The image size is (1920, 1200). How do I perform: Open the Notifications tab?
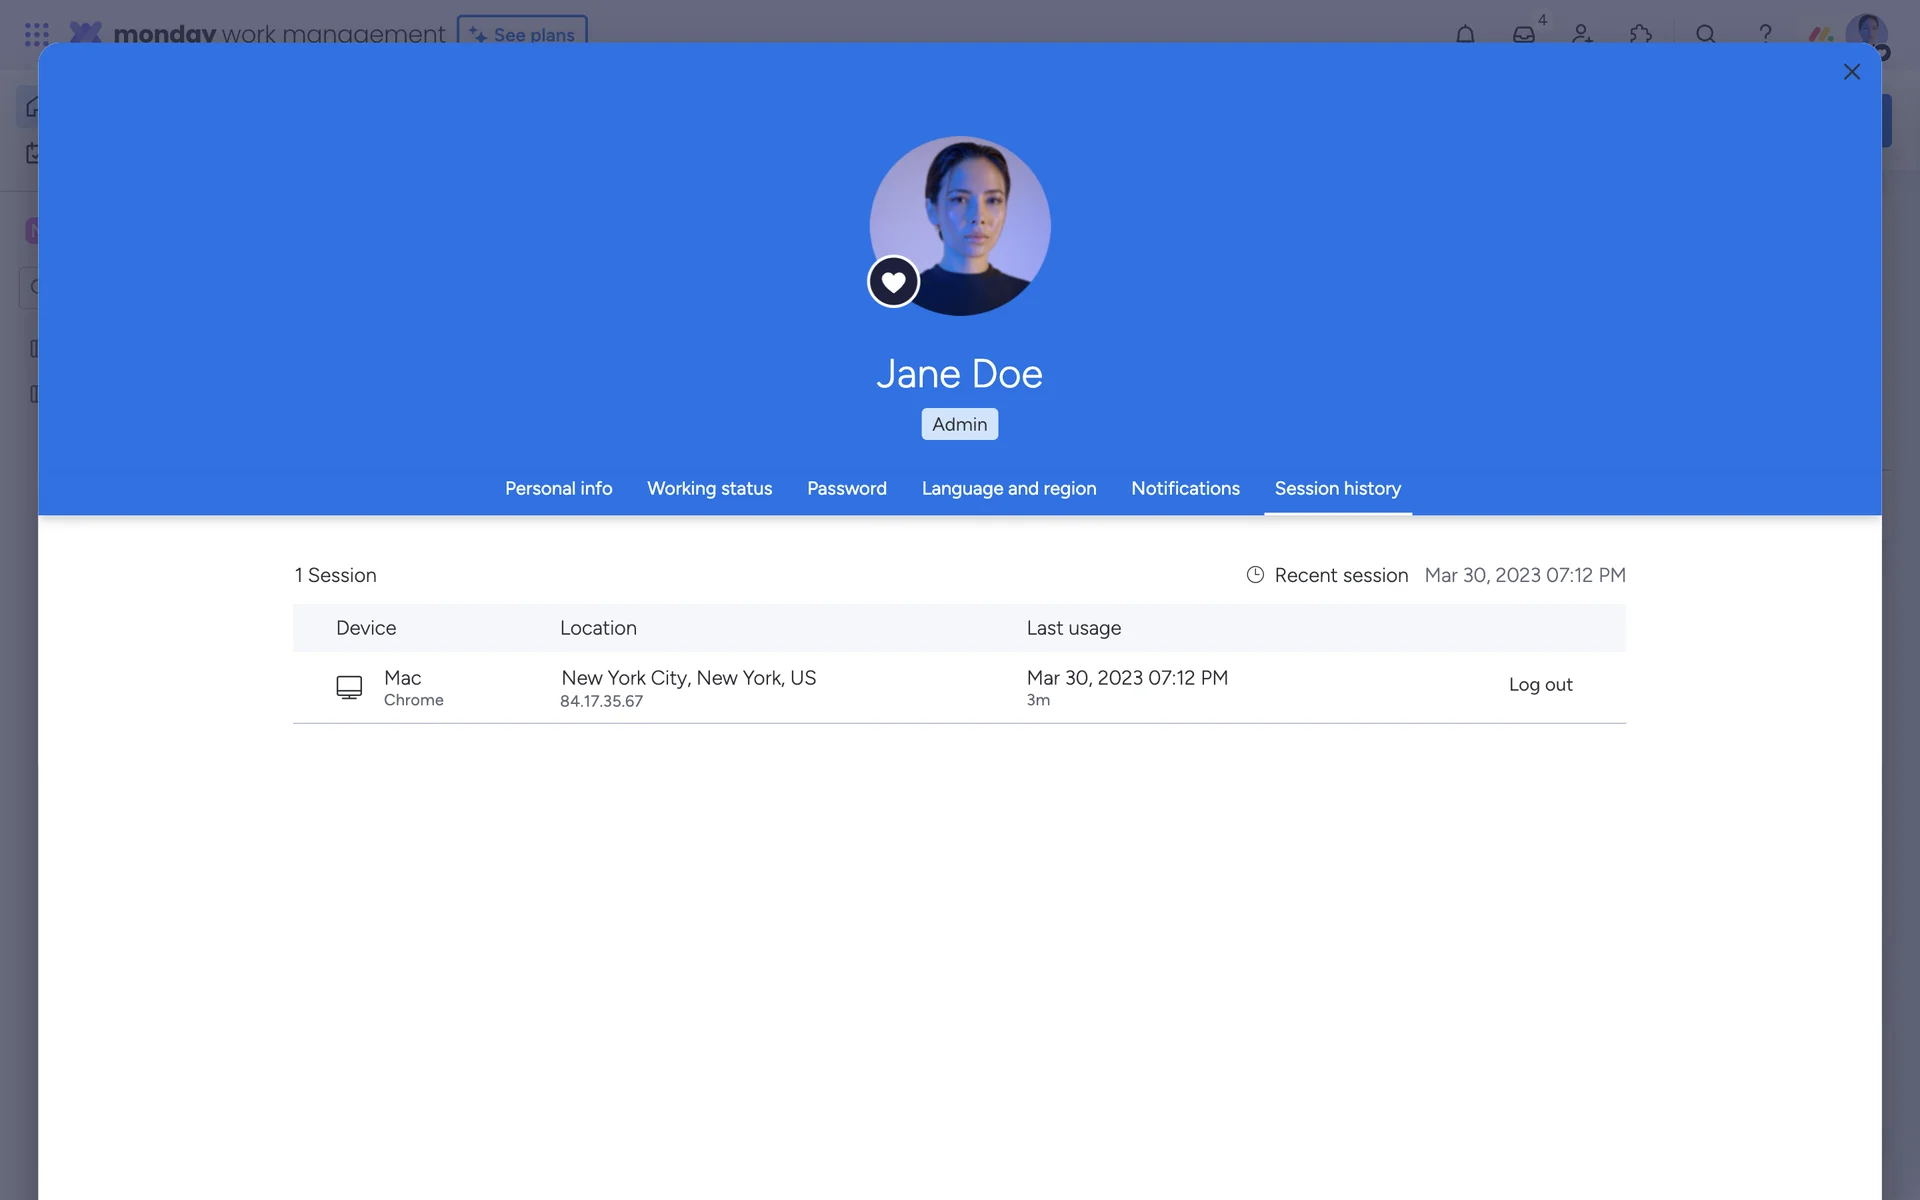[1185, 488]
